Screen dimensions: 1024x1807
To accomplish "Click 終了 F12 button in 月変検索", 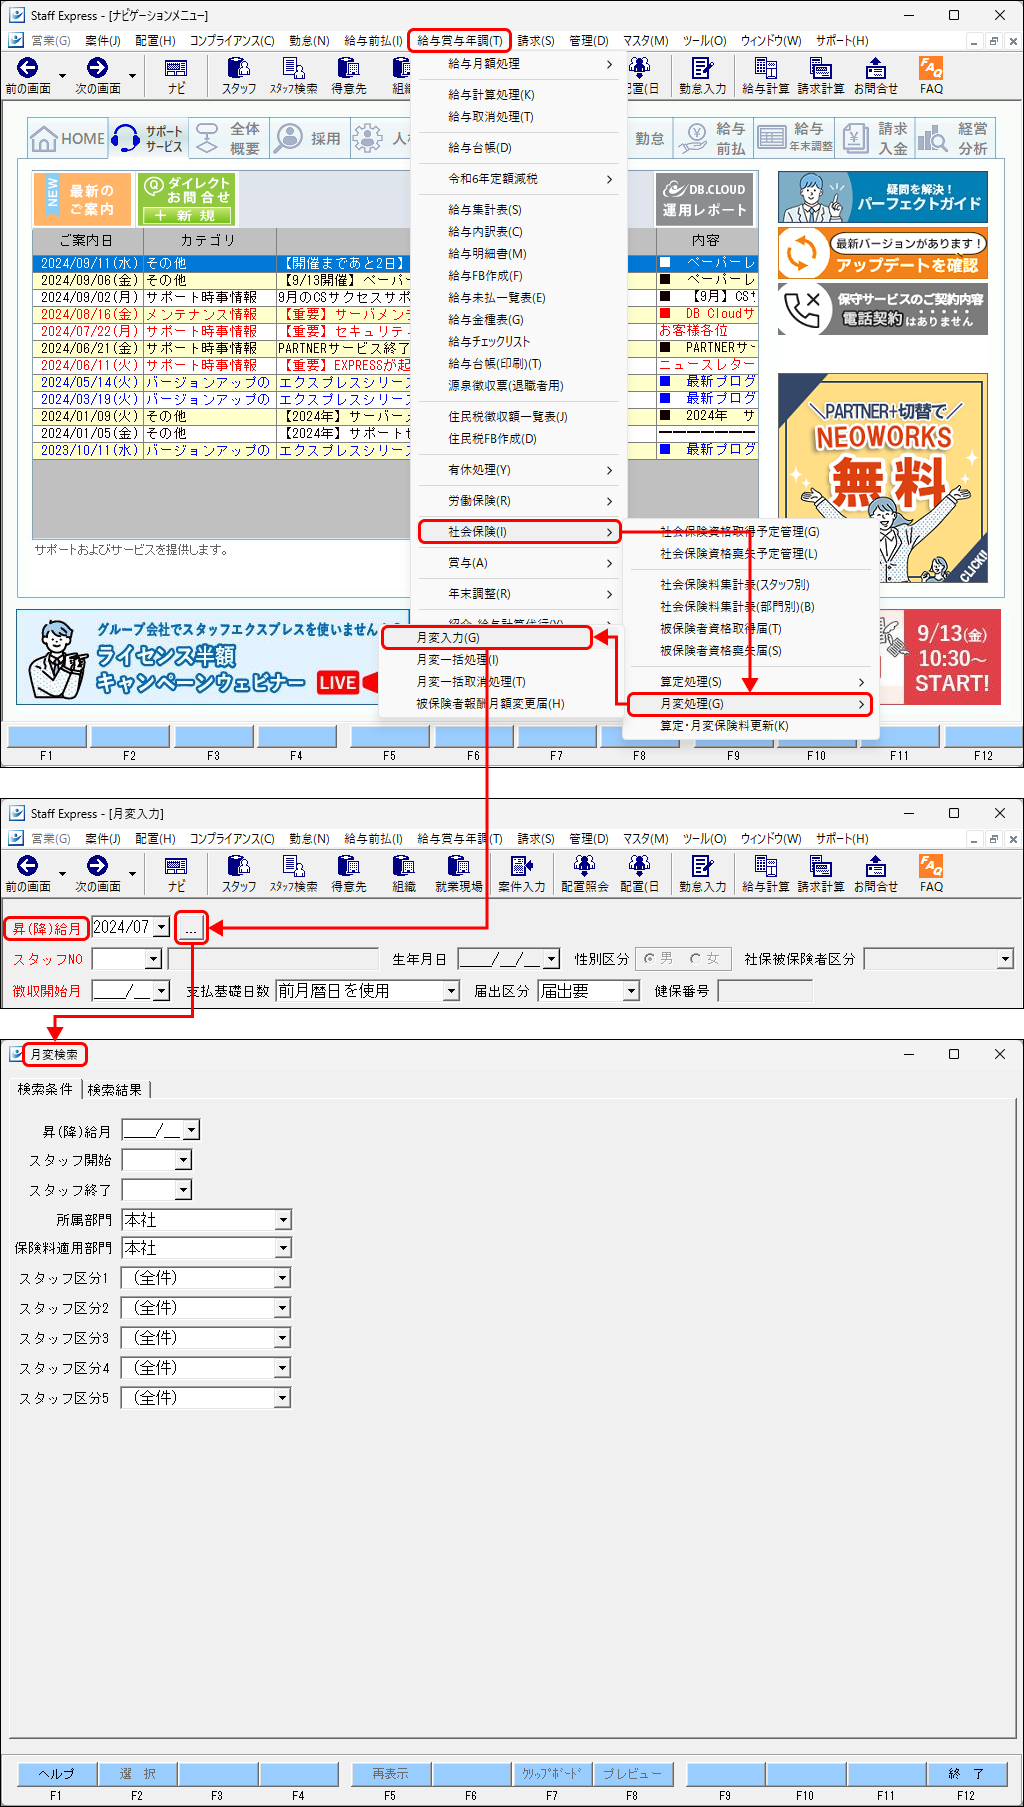I will tap(966, 1773).
